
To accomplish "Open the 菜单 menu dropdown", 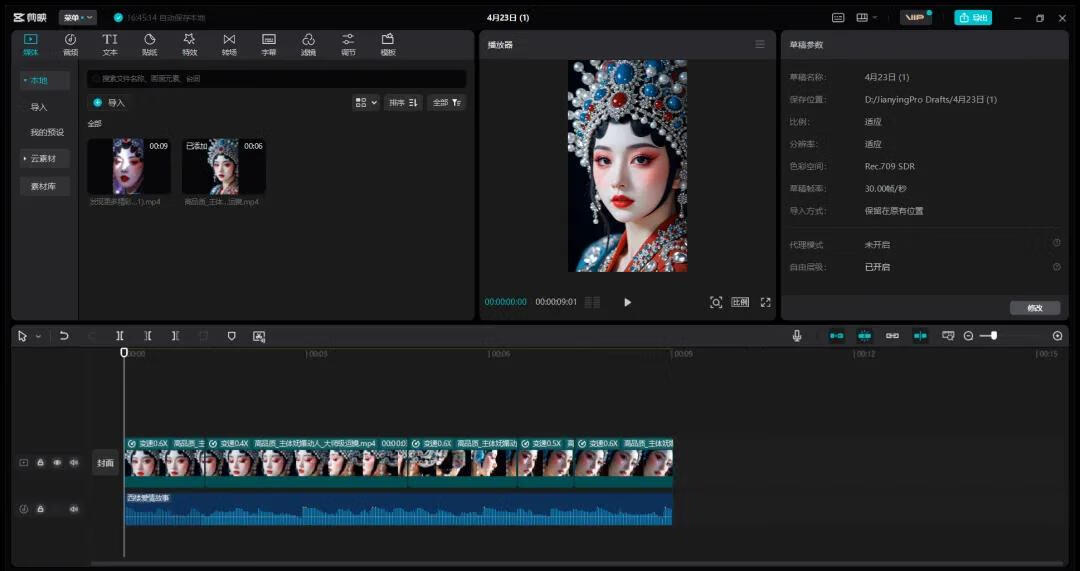I will tap(77, 17).
